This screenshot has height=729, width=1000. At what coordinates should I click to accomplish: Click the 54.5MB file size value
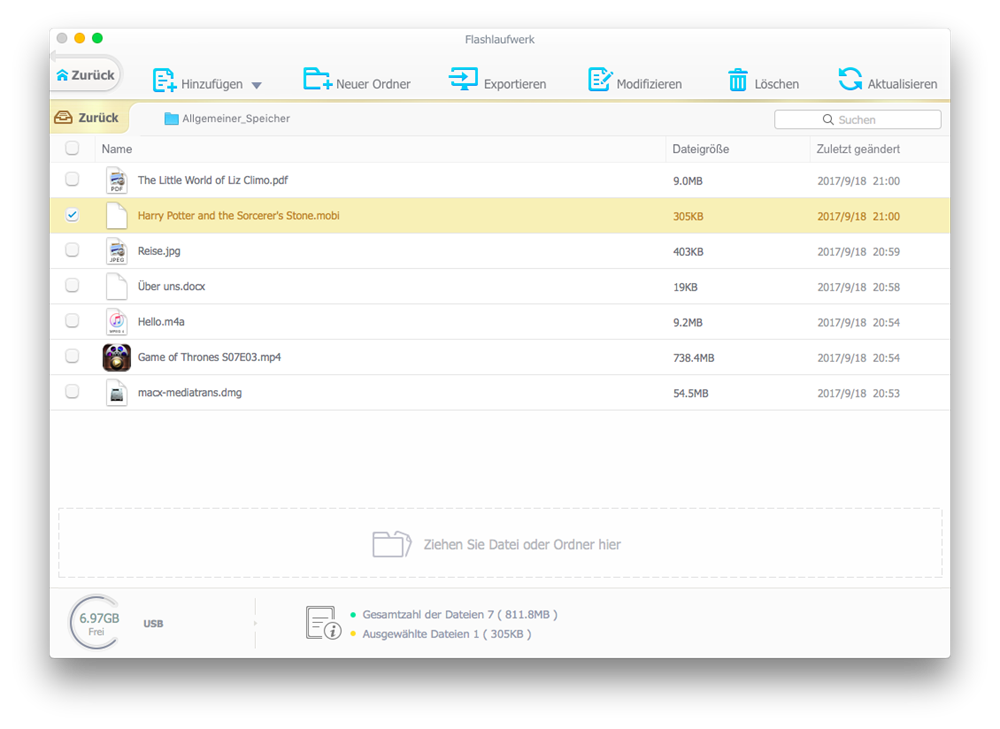691,393
